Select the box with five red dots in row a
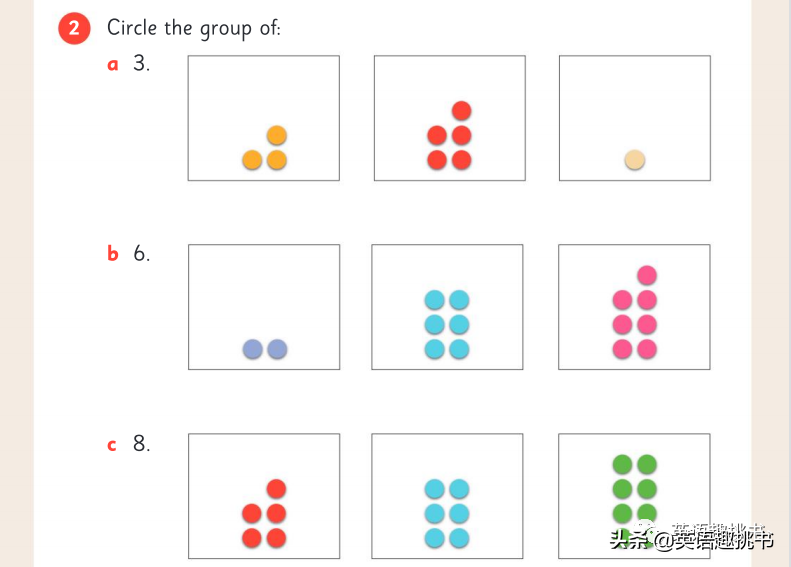791x567 pixels. coord(449,118)
